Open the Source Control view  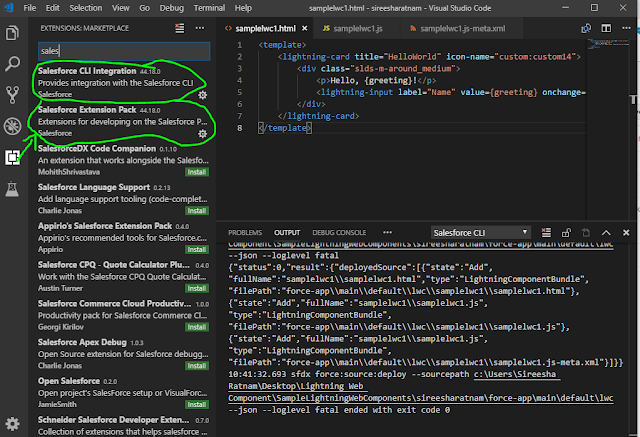tap(12, 95)
